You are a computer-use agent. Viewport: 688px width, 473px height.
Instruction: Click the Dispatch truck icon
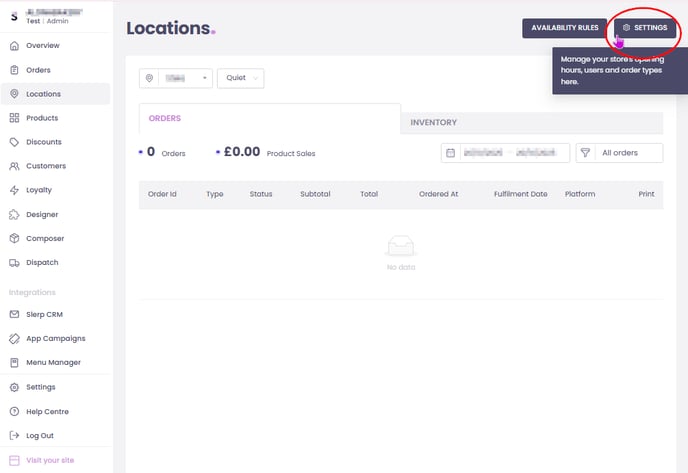coord(14,263)
